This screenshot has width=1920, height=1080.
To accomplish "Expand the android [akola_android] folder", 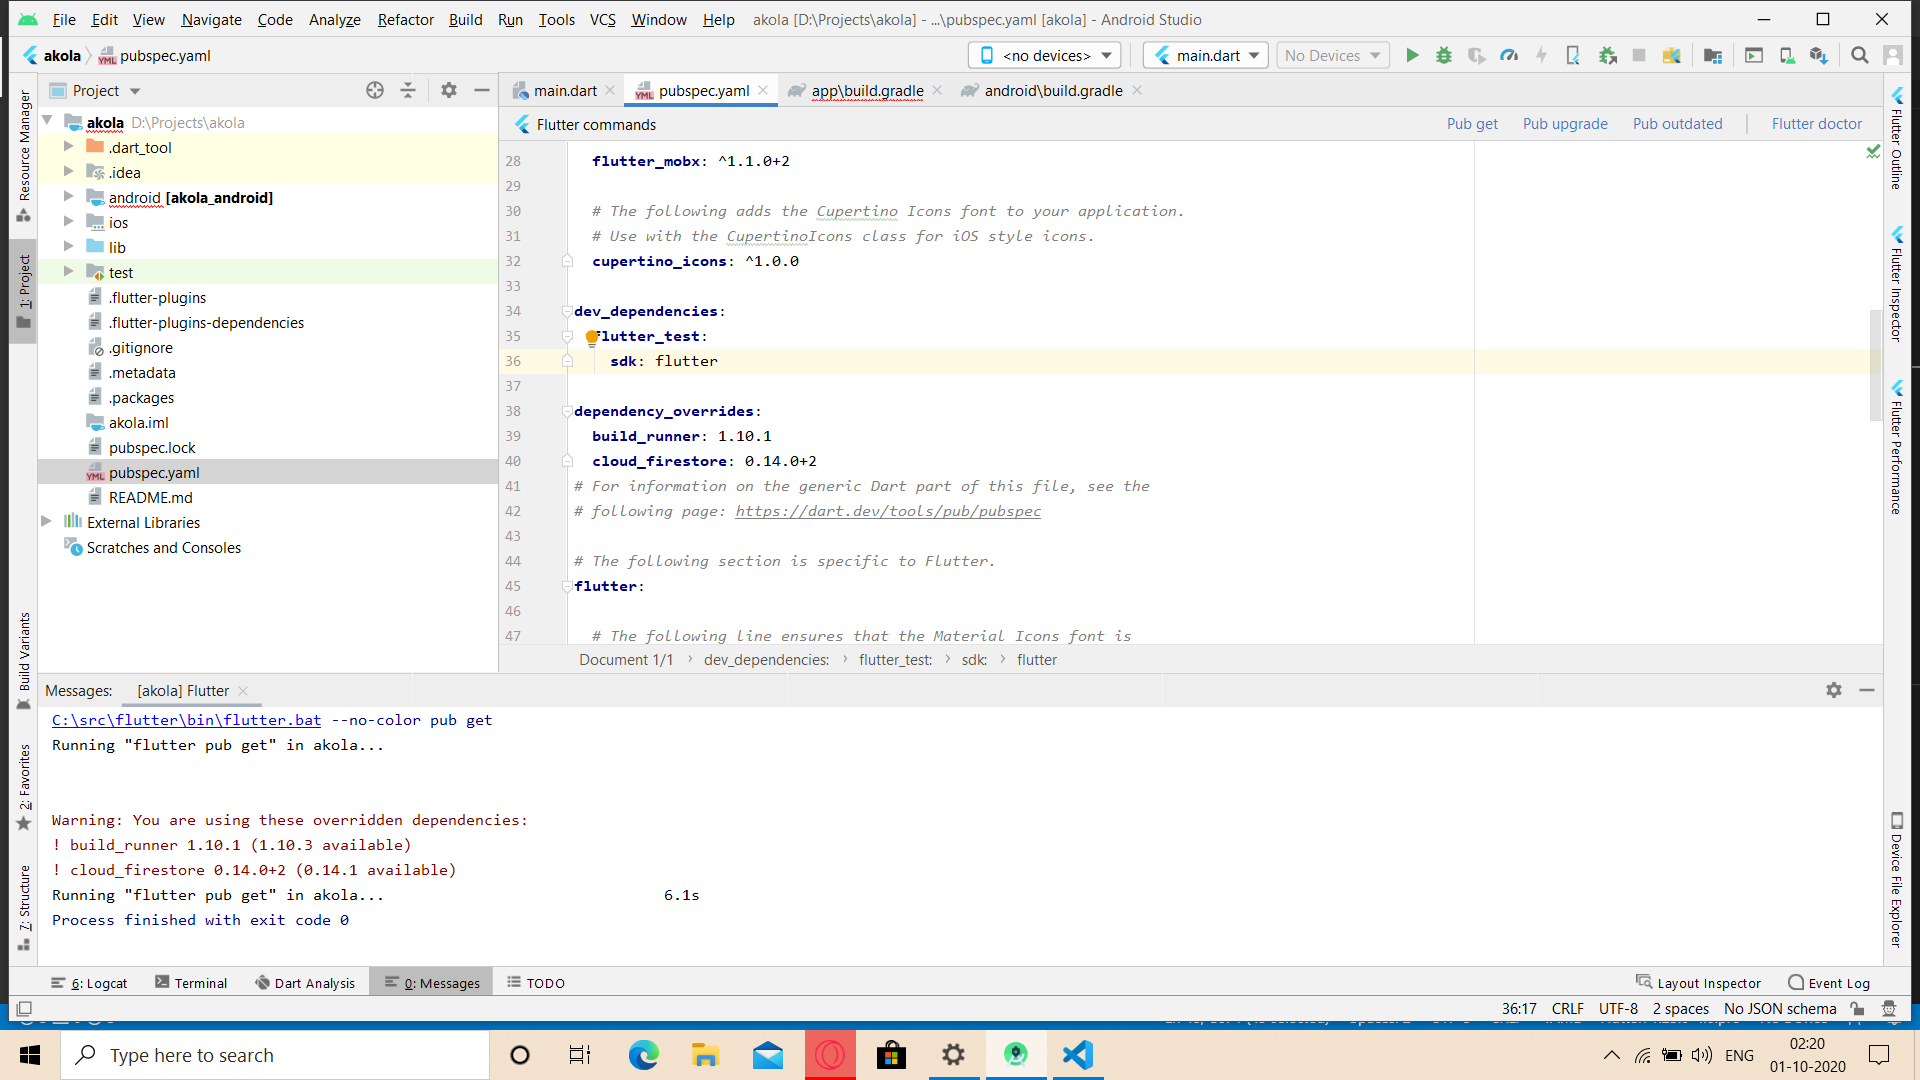I will coord(68,197).
